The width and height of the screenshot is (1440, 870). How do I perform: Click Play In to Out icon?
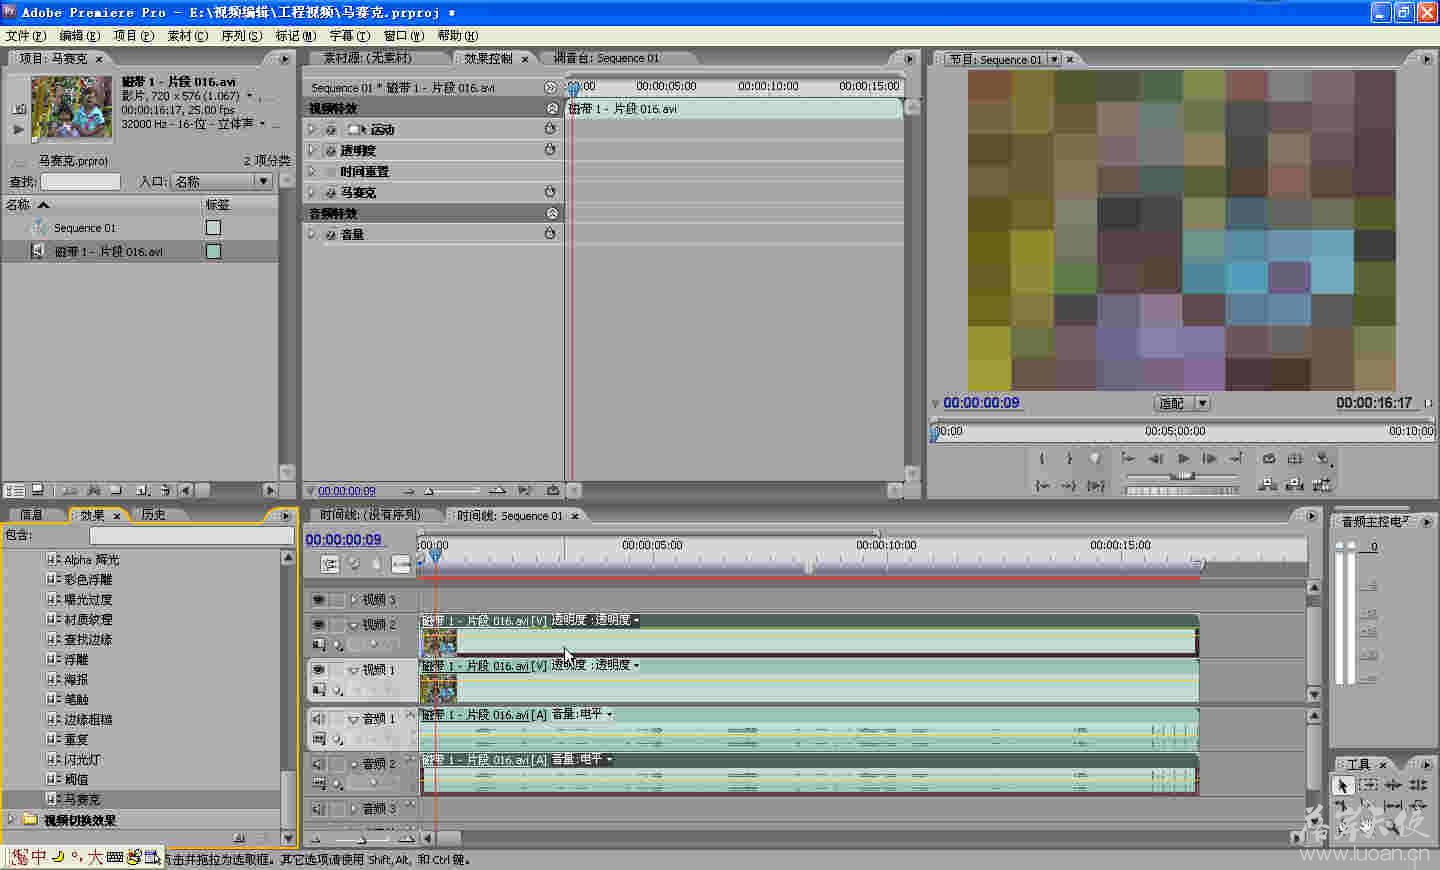coord(1096,485)
